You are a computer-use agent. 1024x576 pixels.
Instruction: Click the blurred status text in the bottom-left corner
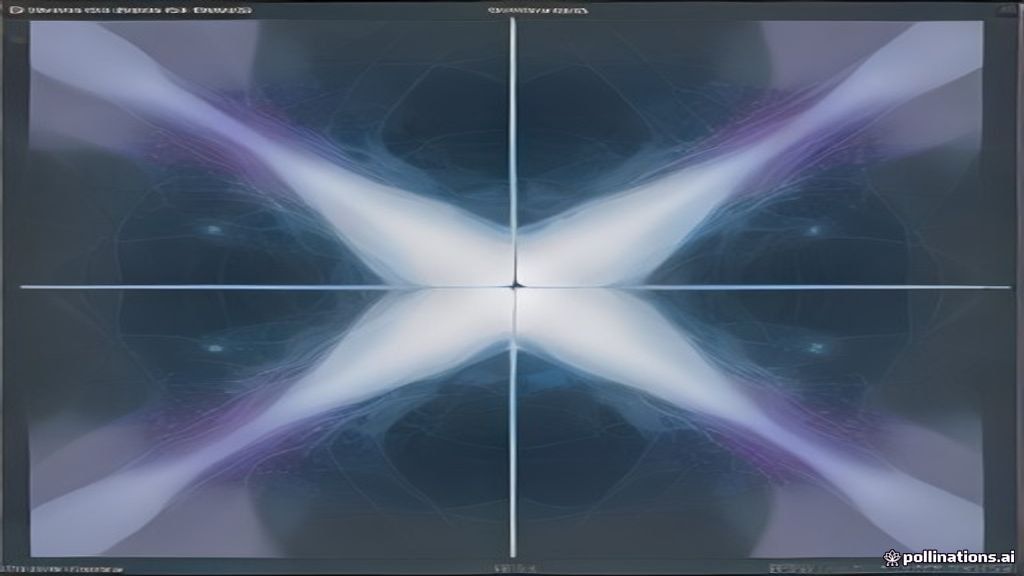click(62, 569)
